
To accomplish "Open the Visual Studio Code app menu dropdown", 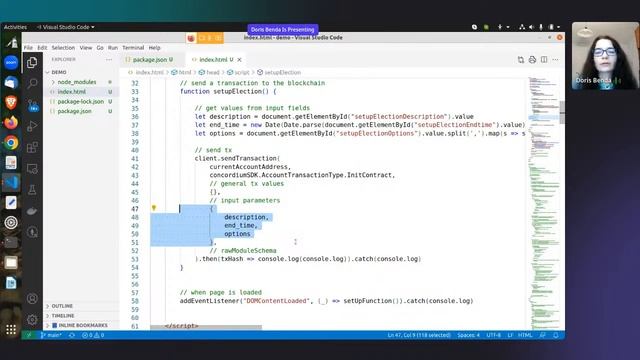I will pyautogui.click(x=66, y=27).
